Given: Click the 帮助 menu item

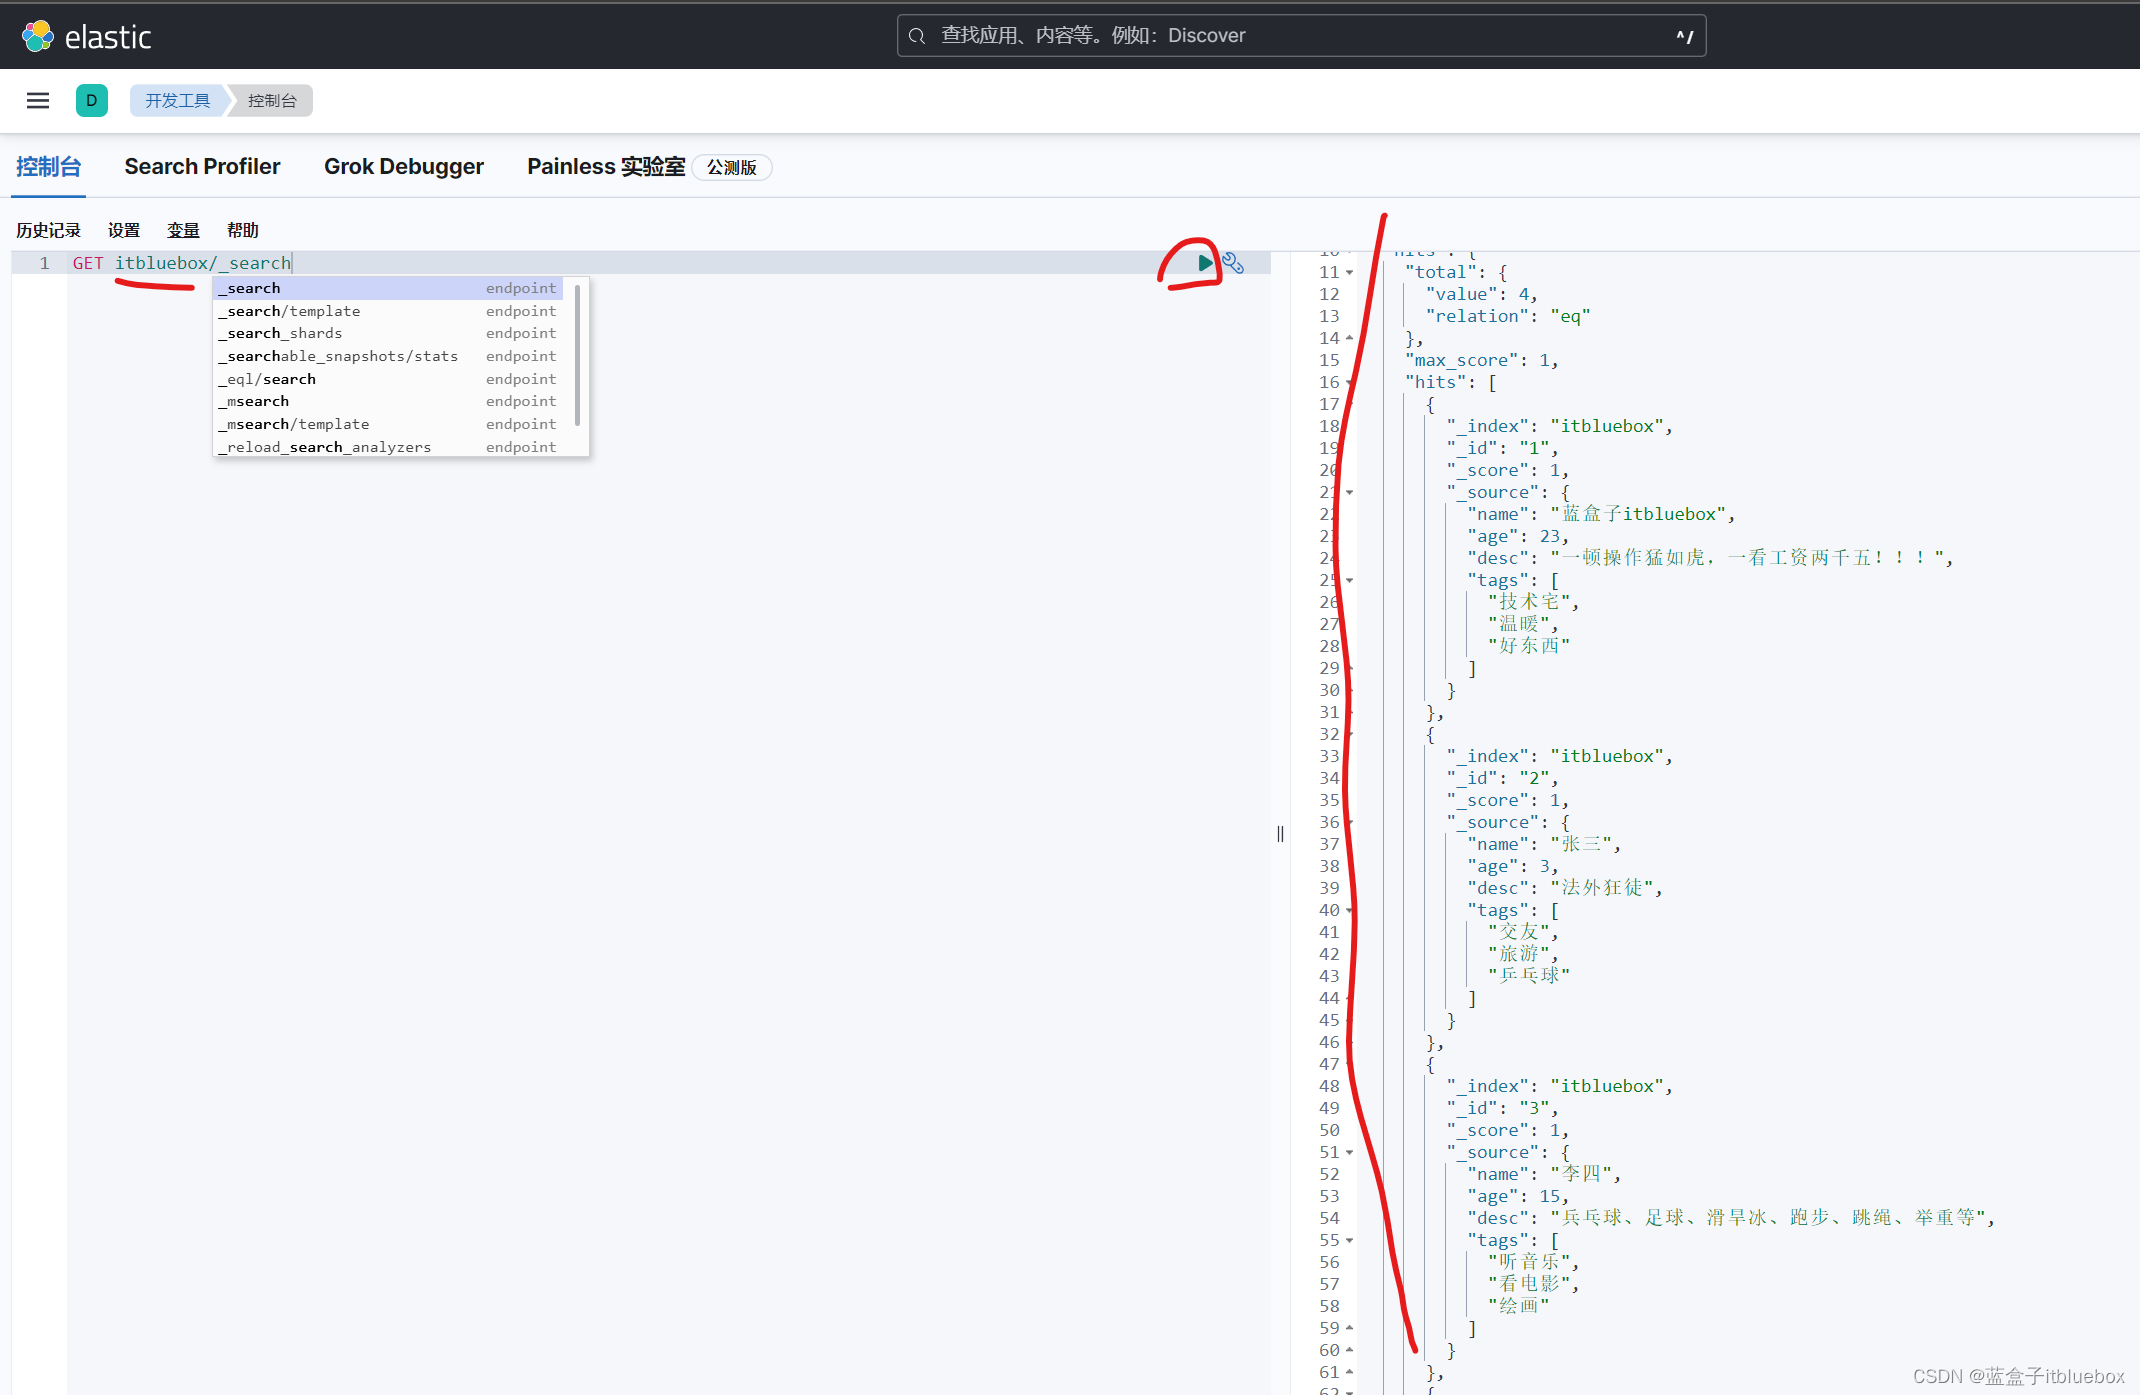Looking at the screenshot, I should coord(240,229).
